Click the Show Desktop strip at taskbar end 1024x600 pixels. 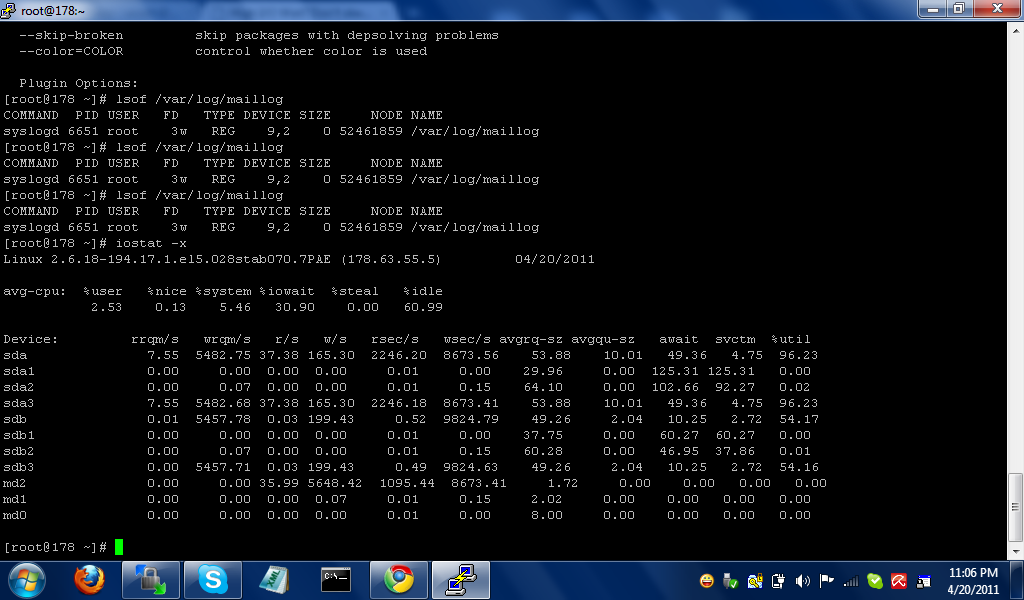tap(1018, 580)
